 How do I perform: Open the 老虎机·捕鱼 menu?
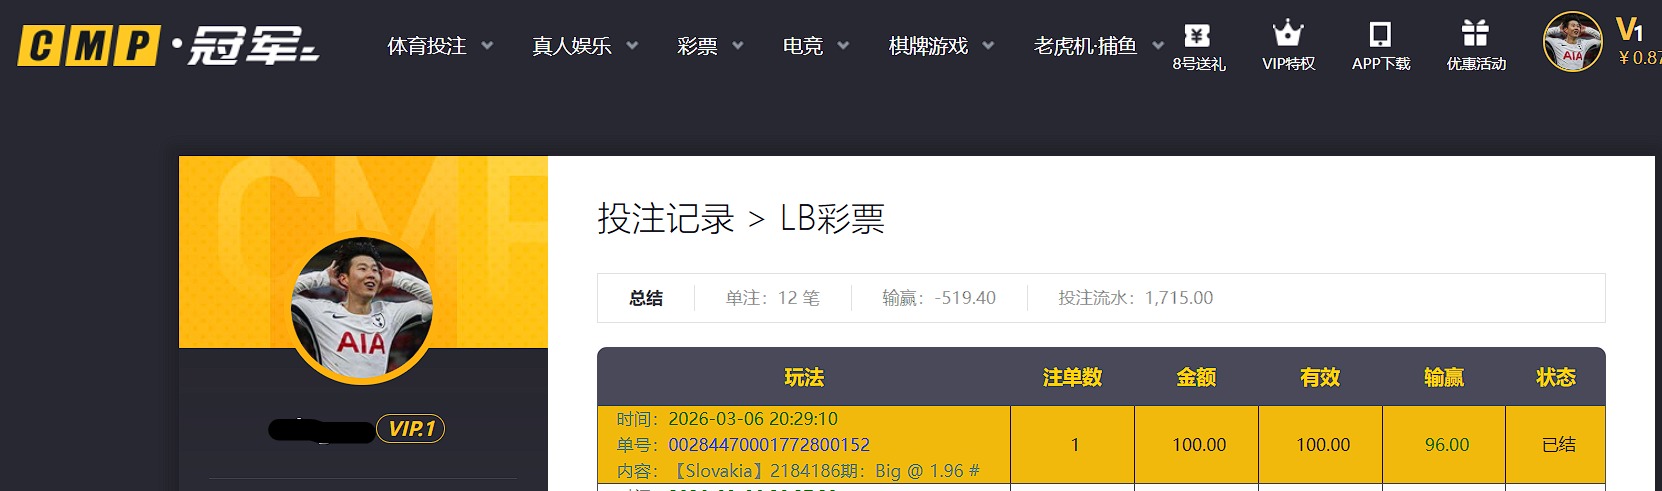pos(1085,46)
